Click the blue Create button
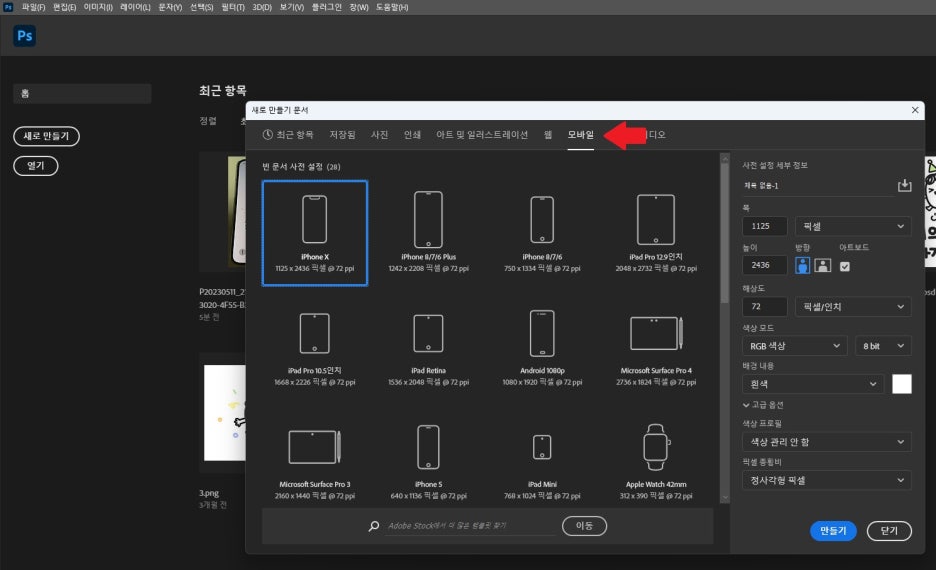936x570 pixels. click(833, 531)
